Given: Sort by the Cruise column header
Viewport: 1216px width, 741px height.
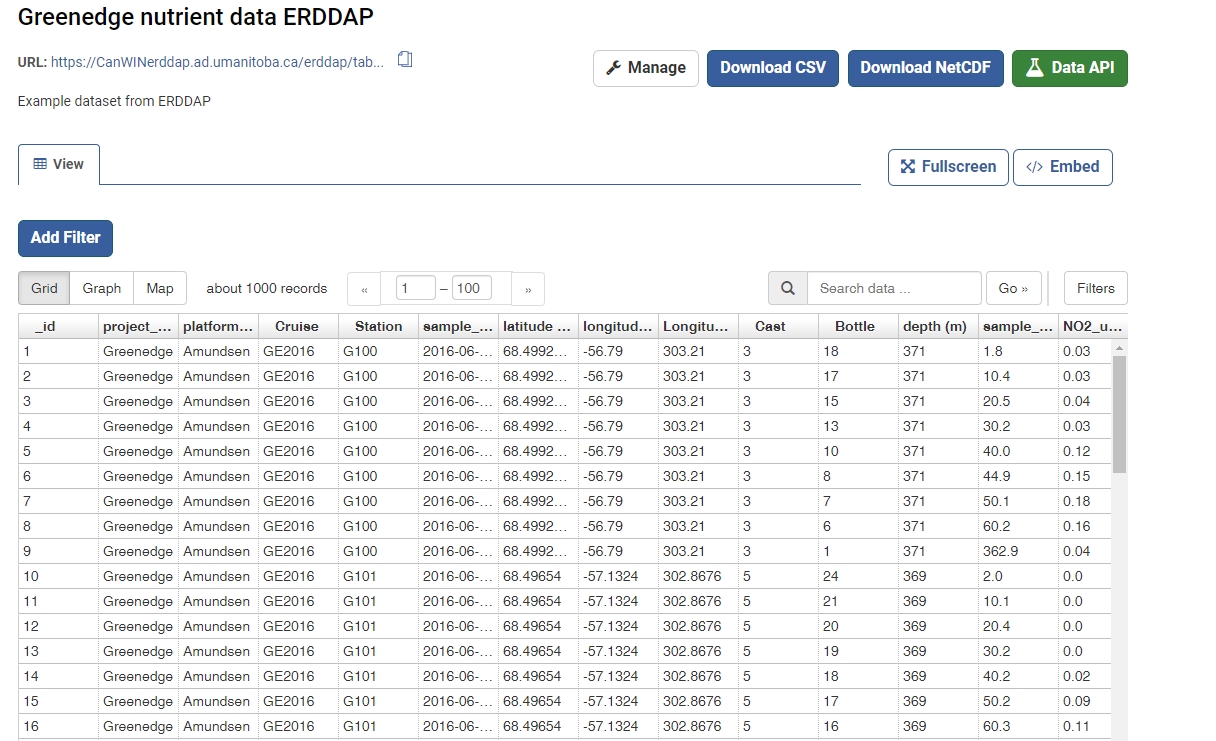Looking at the screenshot, I should (297, 326).
